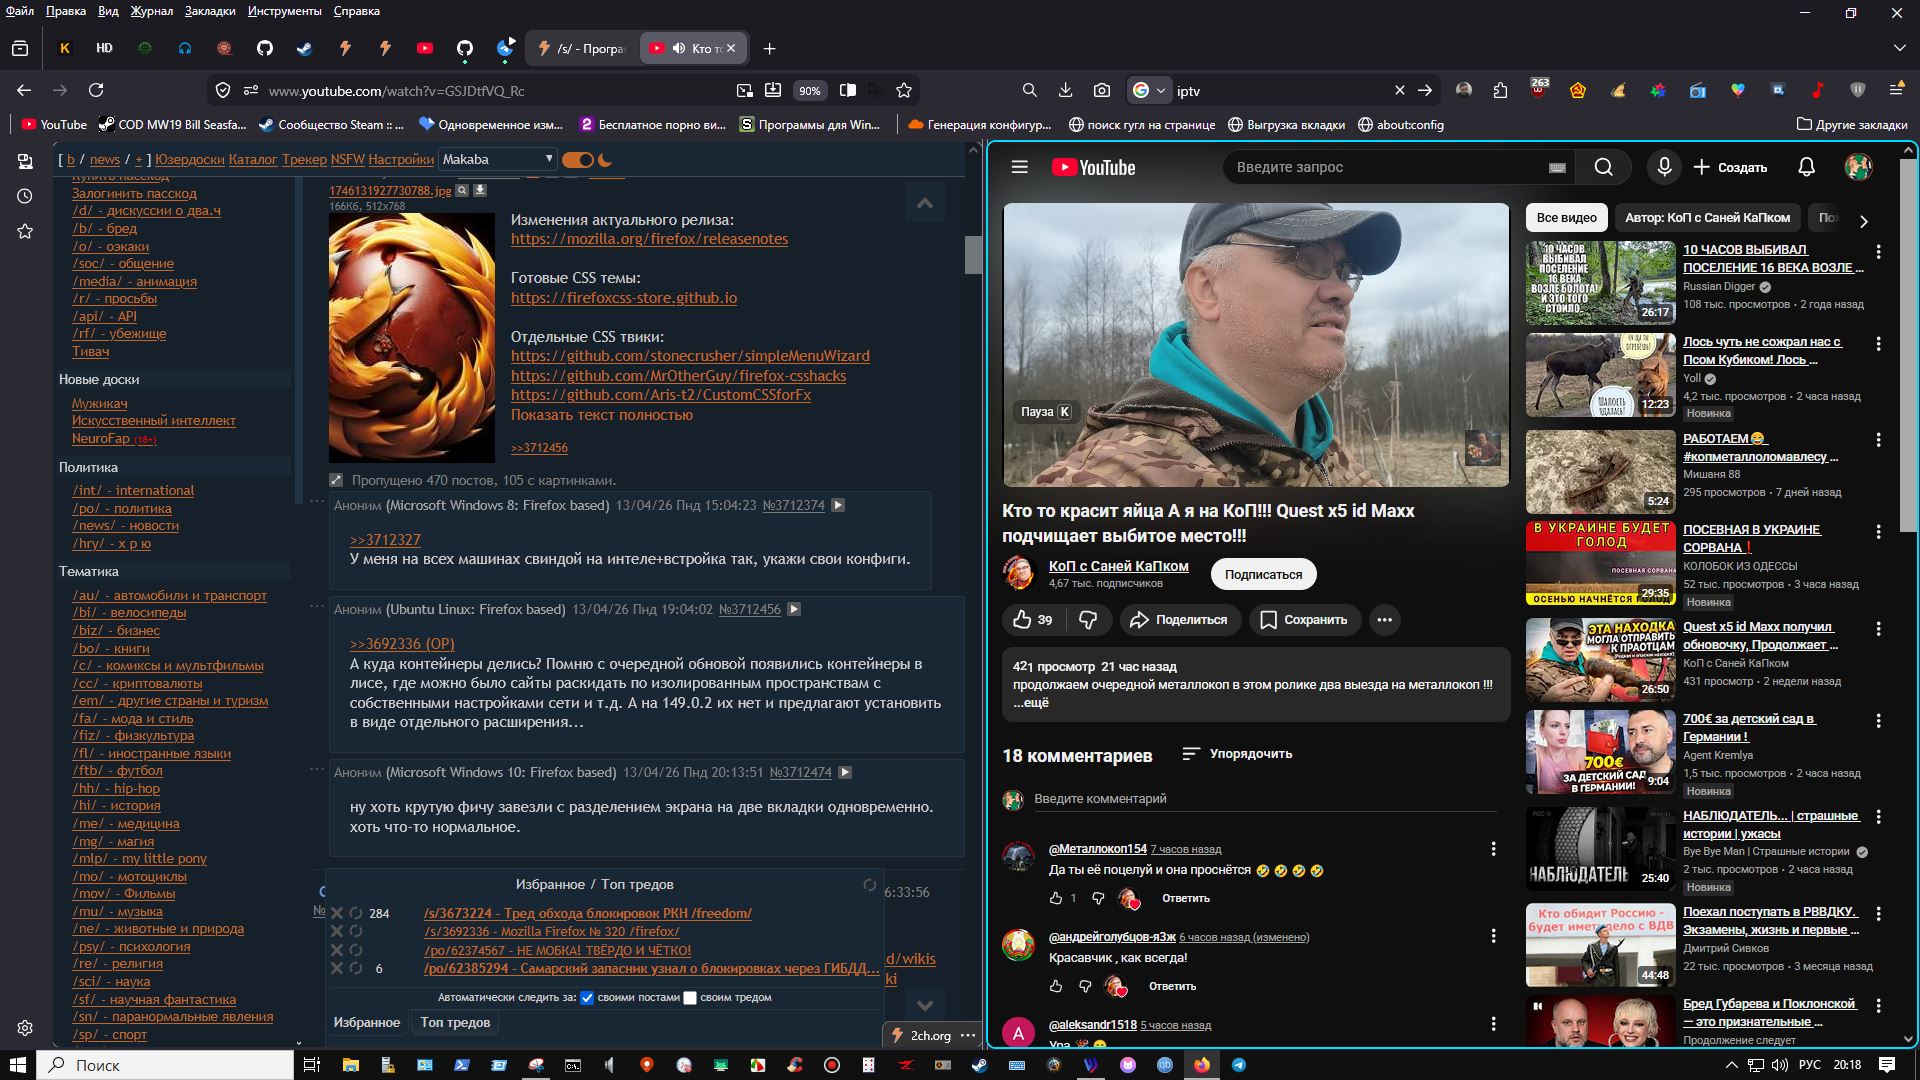The width and height of the screenshot is (1920, 1080).
Task: Open more actions menu under the video
Action: 1384,620
